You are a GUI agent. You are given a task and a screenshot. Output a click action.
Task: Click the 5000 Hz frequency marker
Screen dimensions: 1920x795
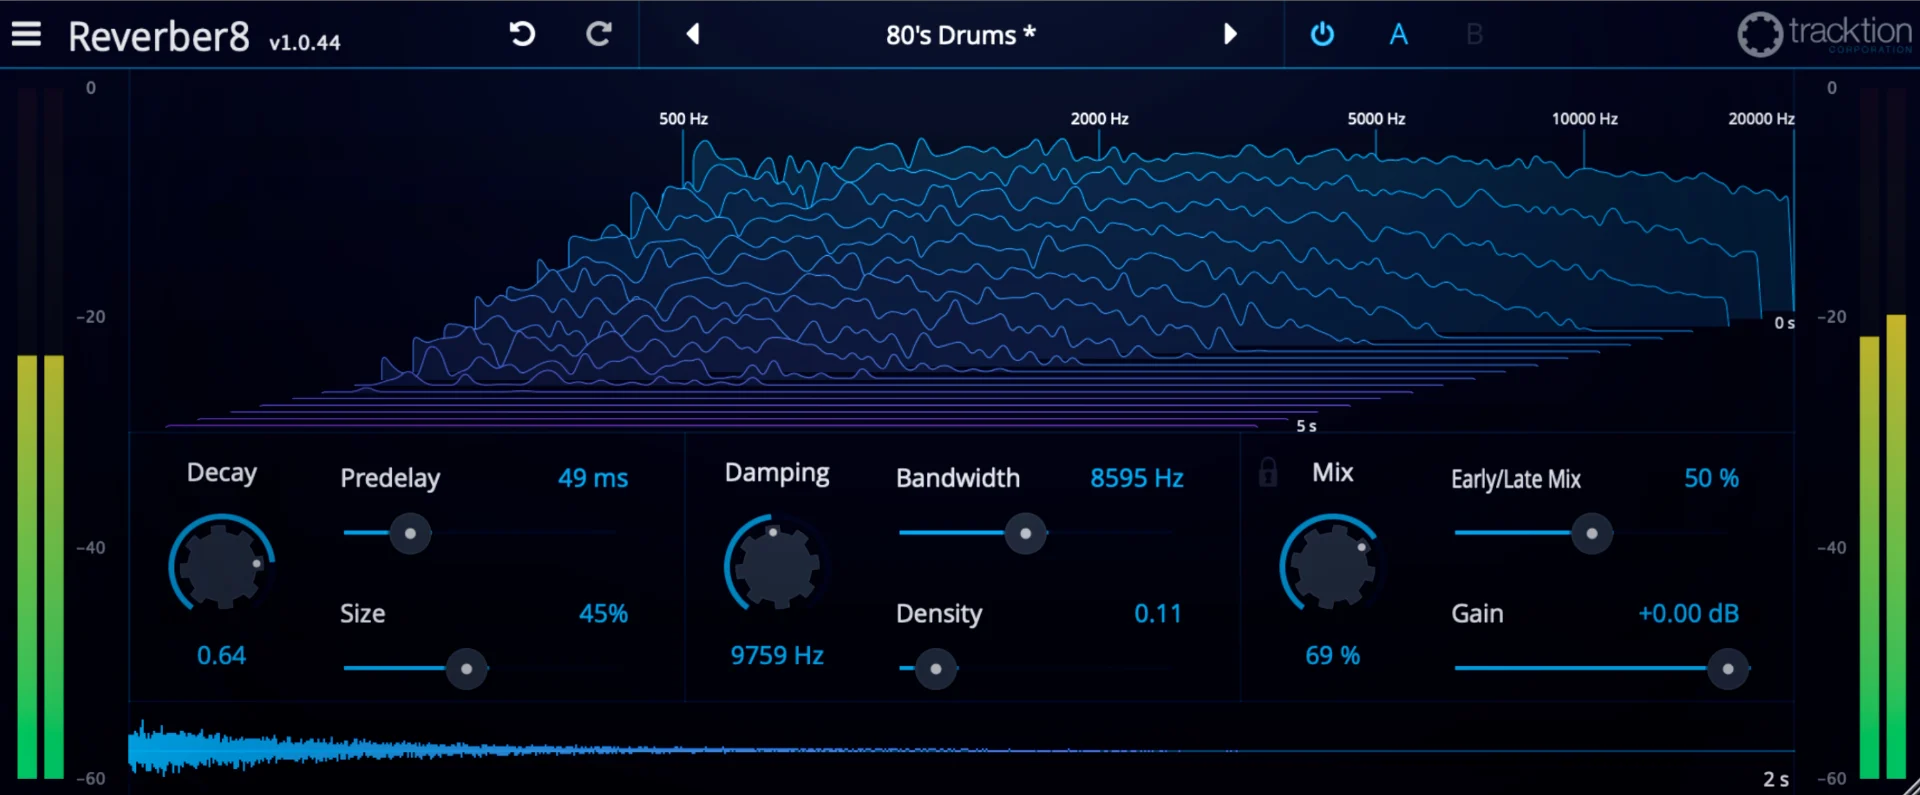click(1376, 118)
